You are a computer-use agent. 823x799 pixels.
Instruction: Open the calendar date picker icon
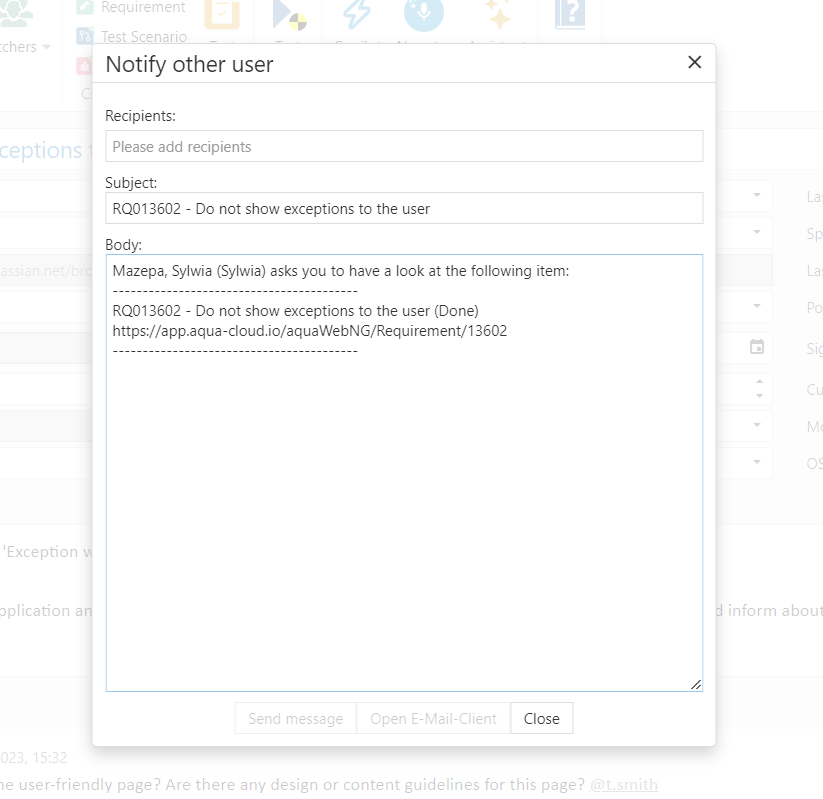pos(757,347)
